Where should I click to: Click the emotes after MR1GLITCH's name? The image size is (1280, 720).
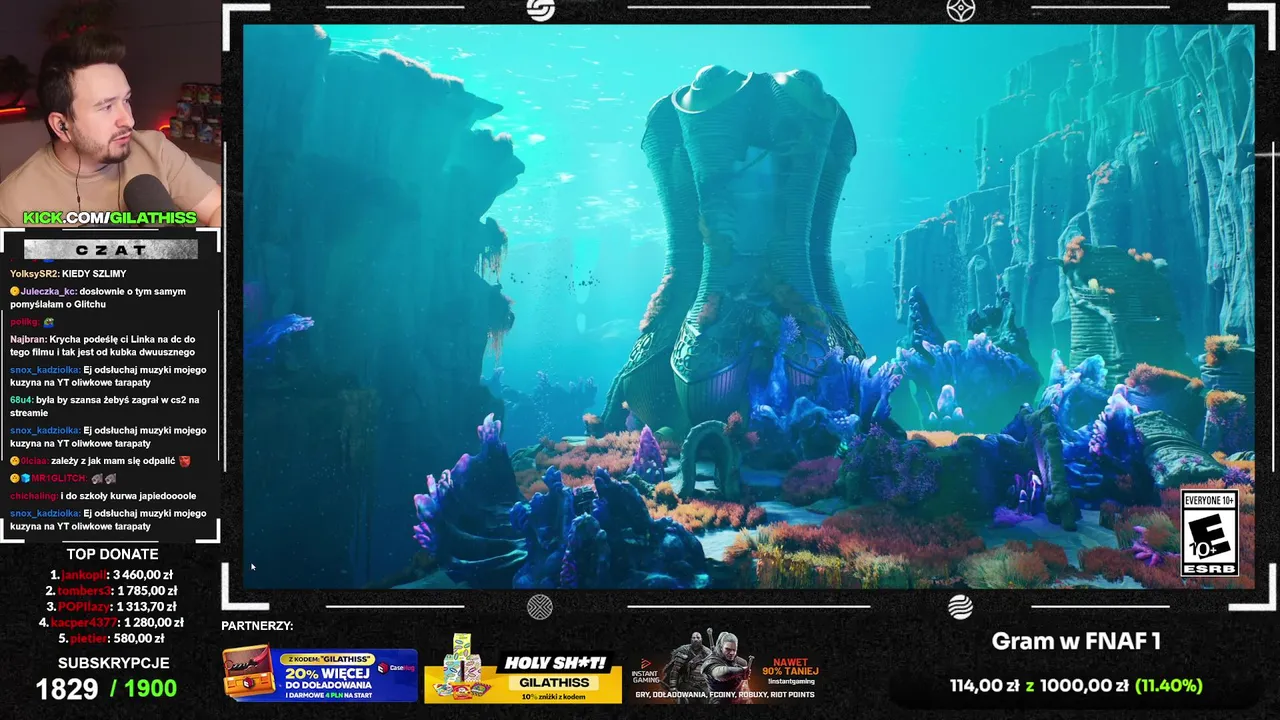pos(105,479)
